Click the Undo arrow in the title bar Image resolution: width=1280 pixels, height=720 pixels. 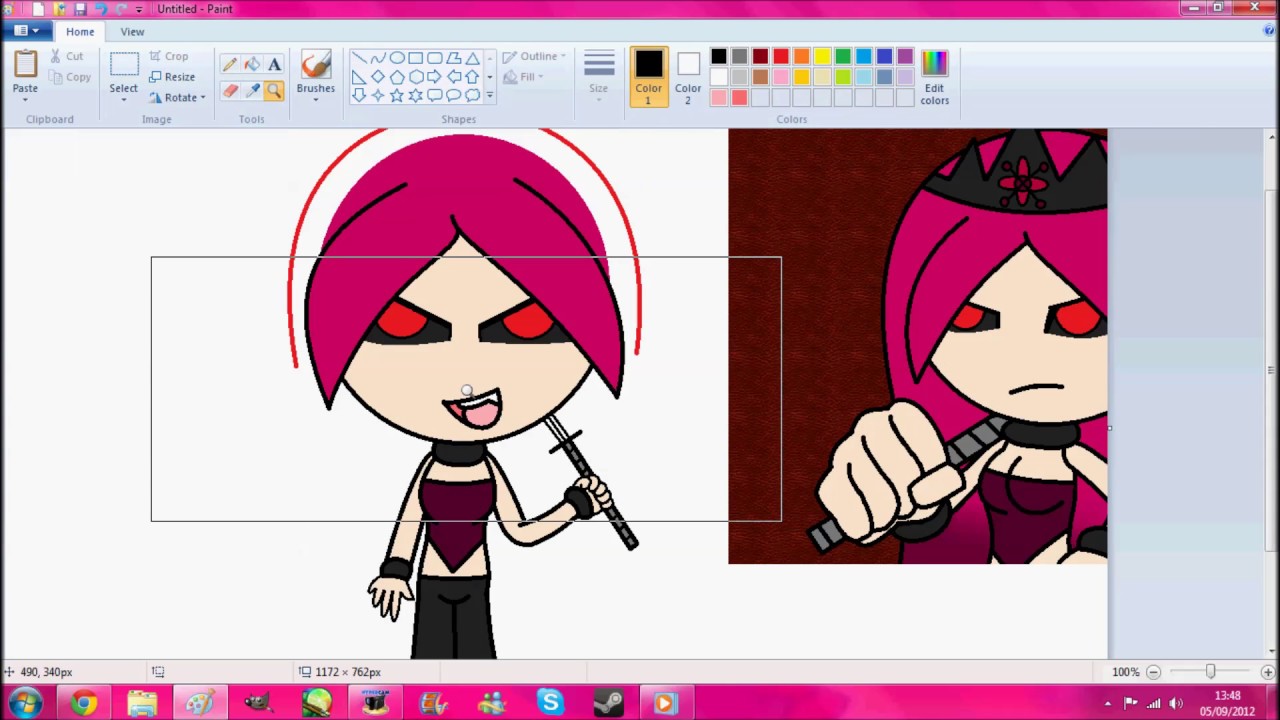pos(101,9)
